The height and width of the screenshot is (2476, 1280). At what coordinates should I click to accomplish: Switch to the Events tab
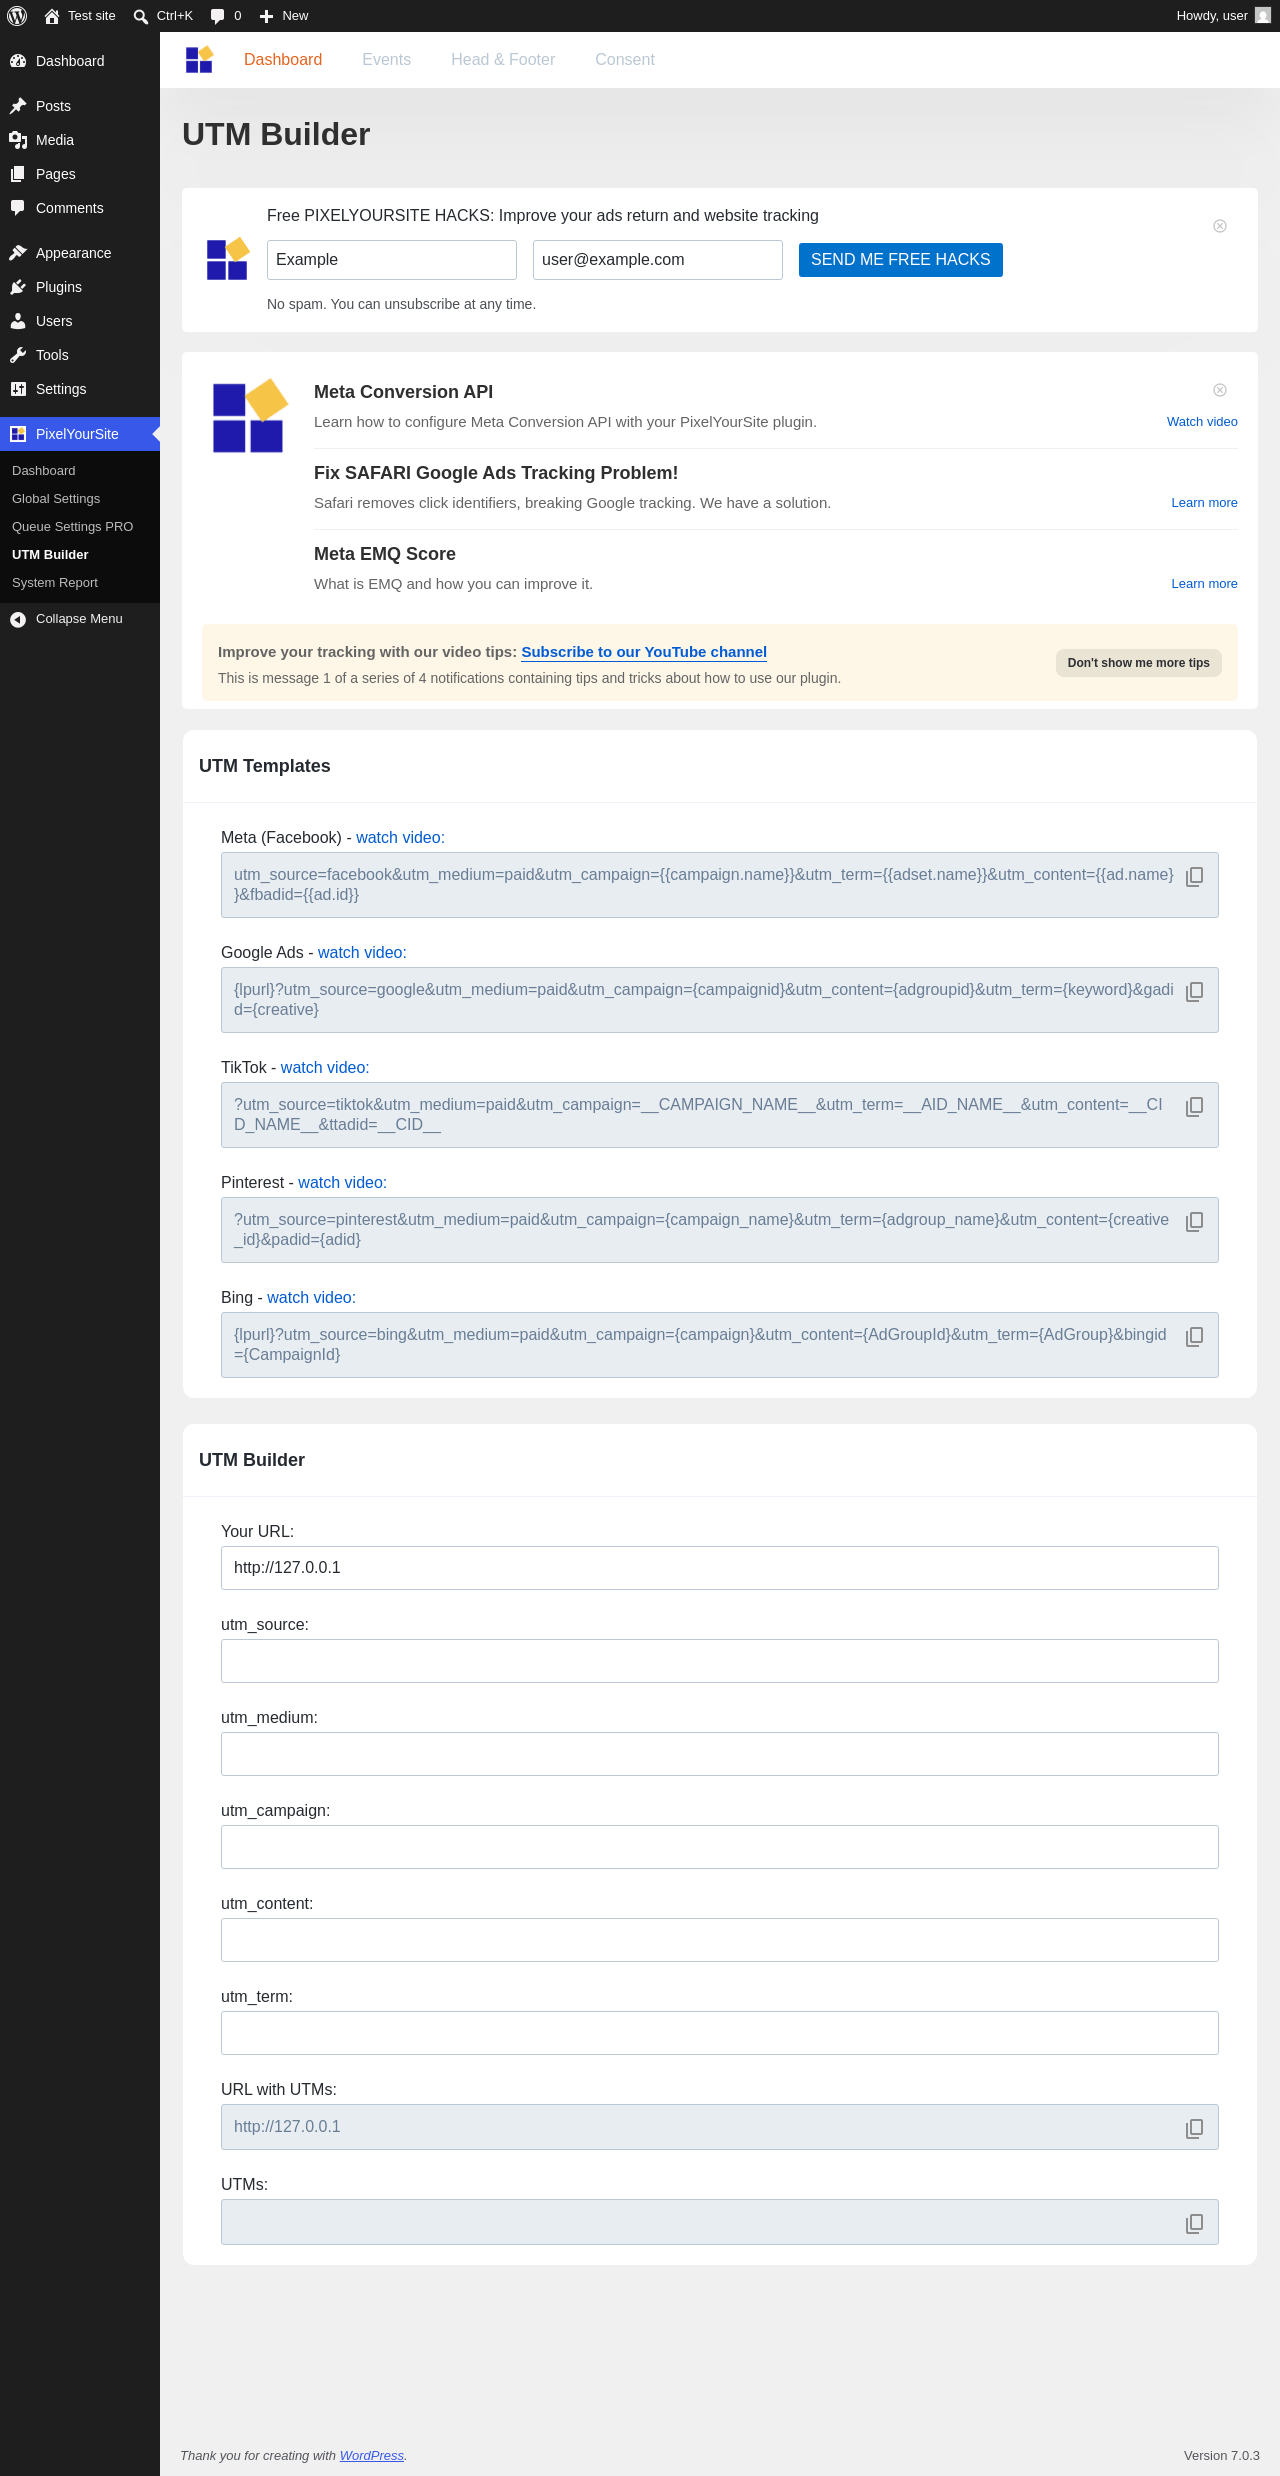[386, 60]
